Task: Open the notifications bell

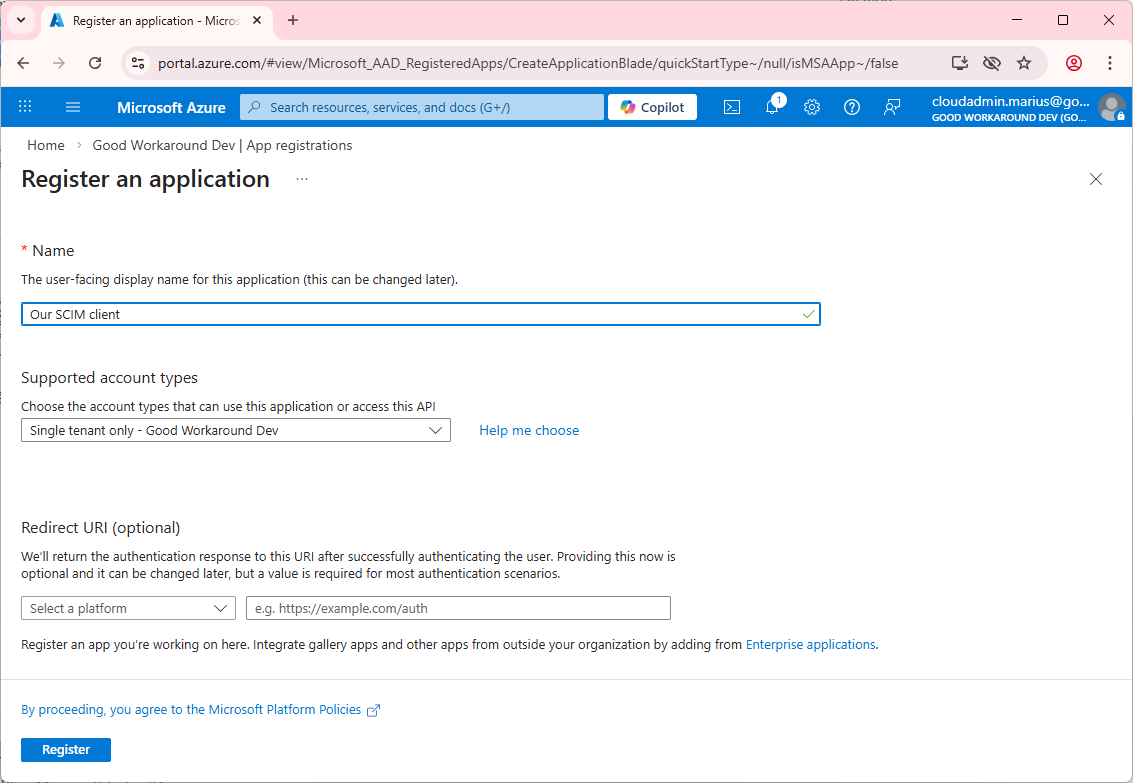Action: pos(772,107)
